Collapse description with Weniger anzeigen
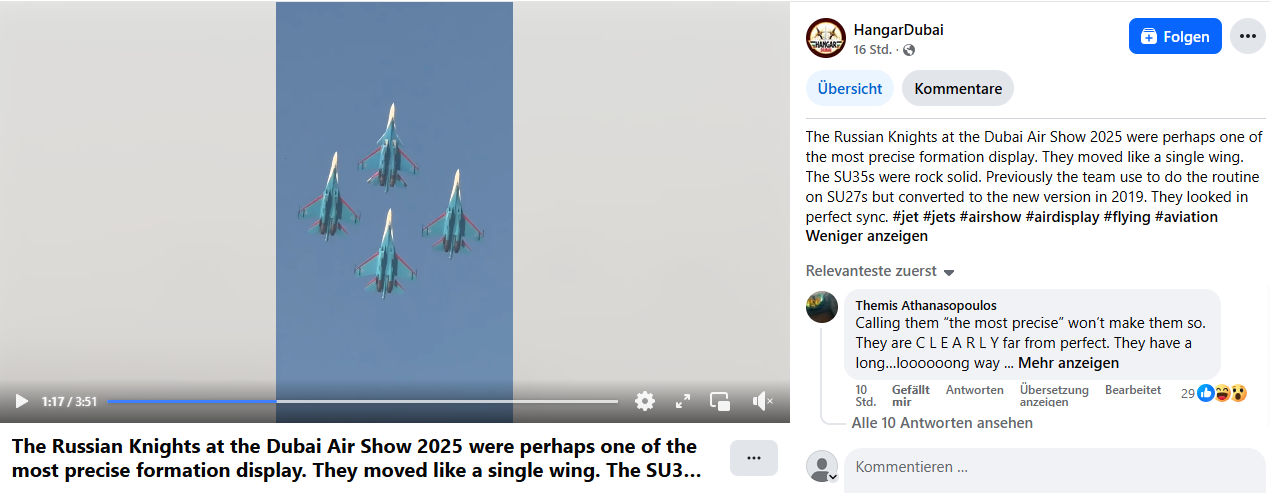The height and width of the screenshot is (493, 1270). tap(867, 236)
